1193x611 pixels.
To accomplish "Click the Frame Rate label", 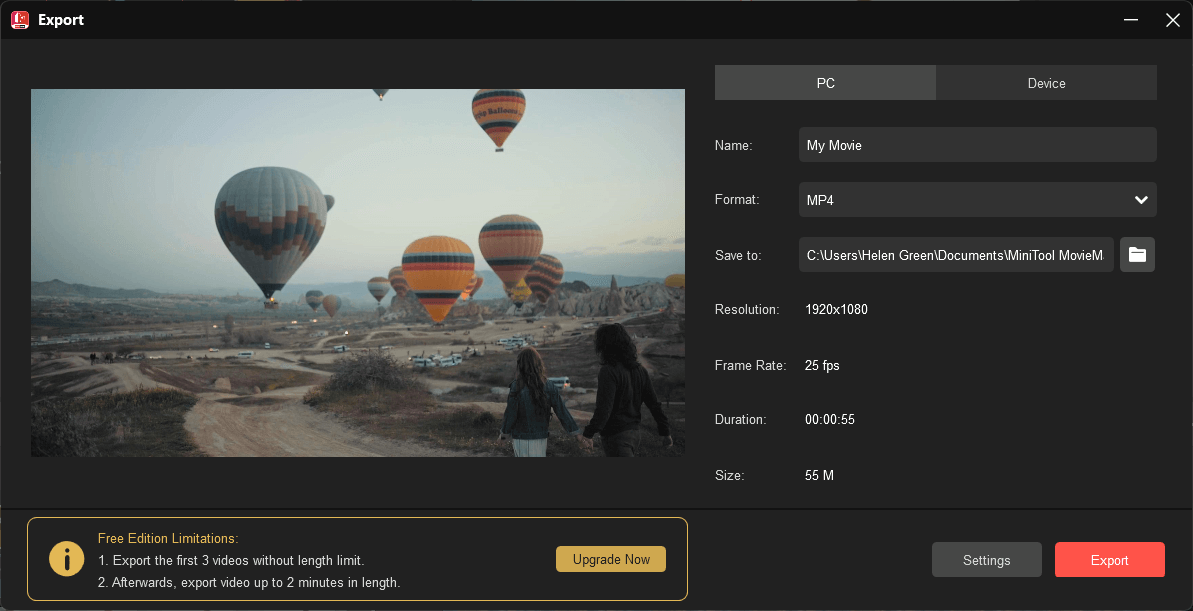I will point(750,365).
